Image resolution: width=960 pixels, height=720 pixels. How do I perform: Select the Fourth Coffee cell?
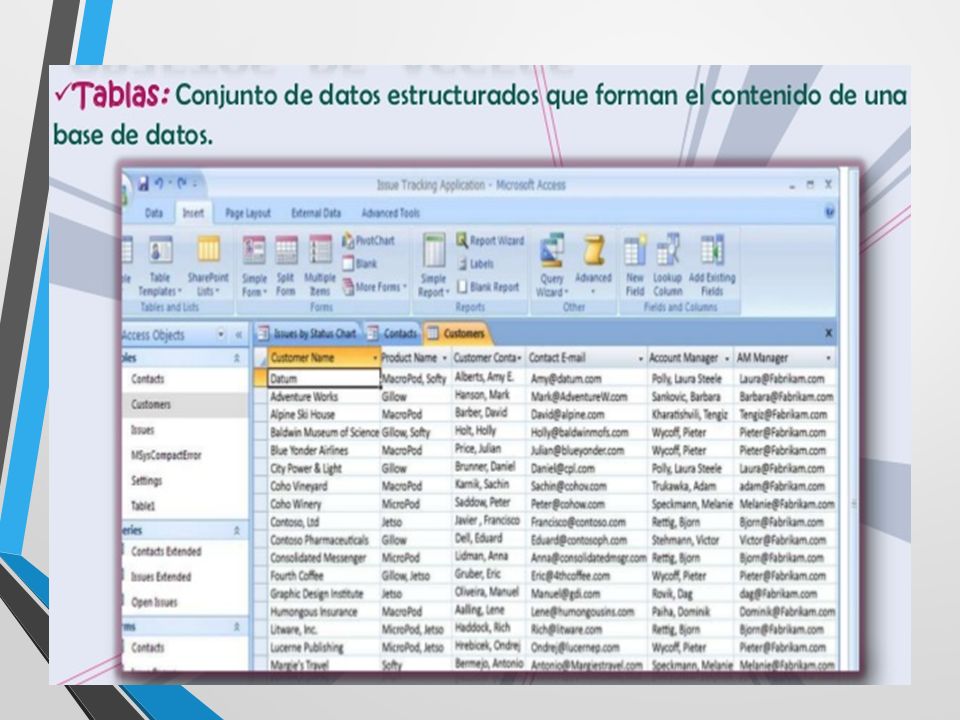(324, 576)
